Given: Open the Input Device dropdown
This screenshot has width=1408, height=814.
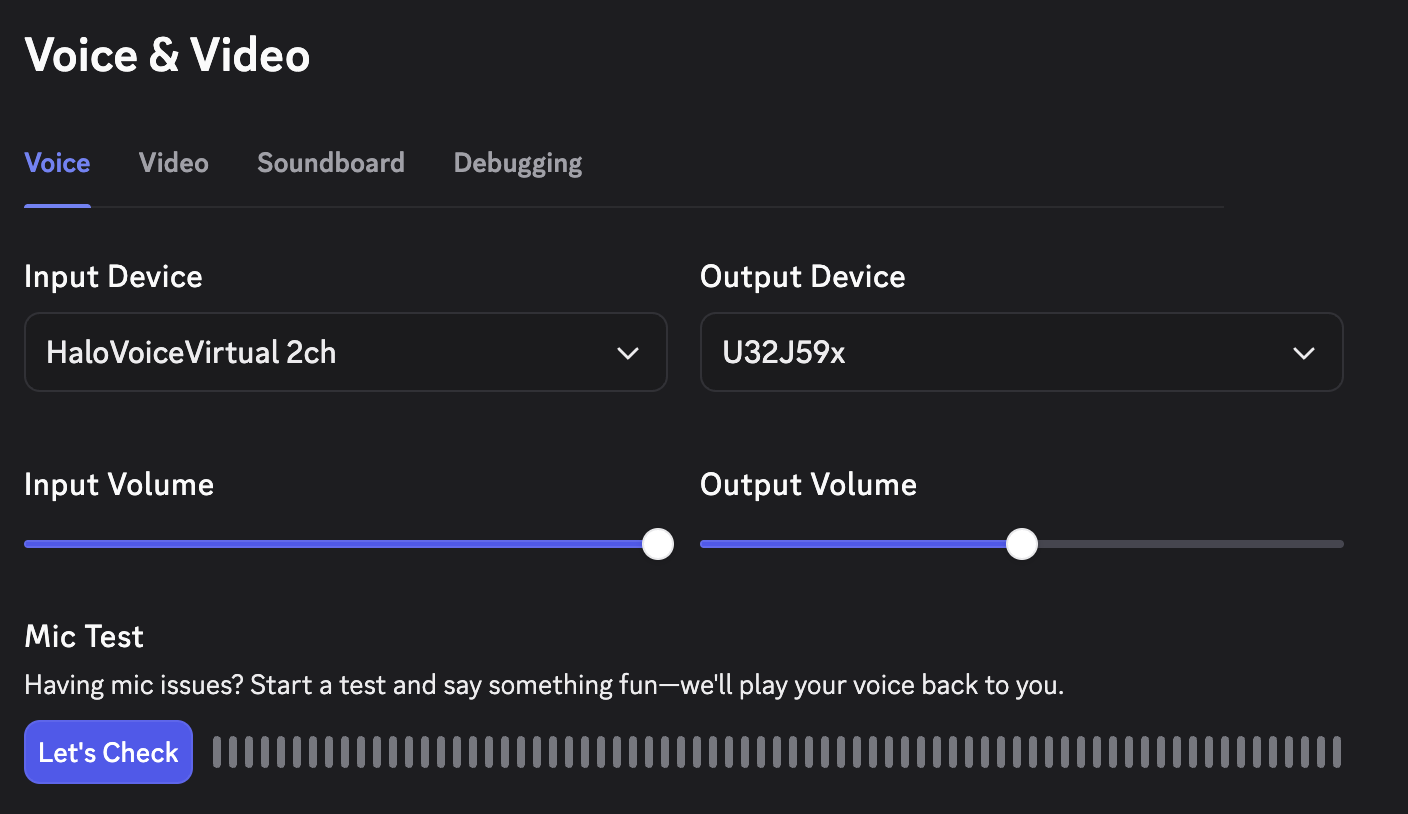Looking at the screenshot, I should [345, 352].
